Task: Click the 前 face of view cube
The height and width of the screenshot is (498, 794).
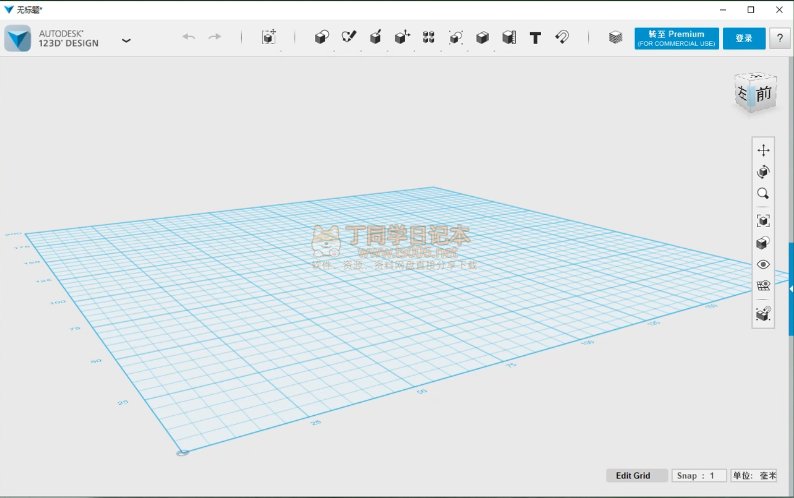Action: (764, 95)
